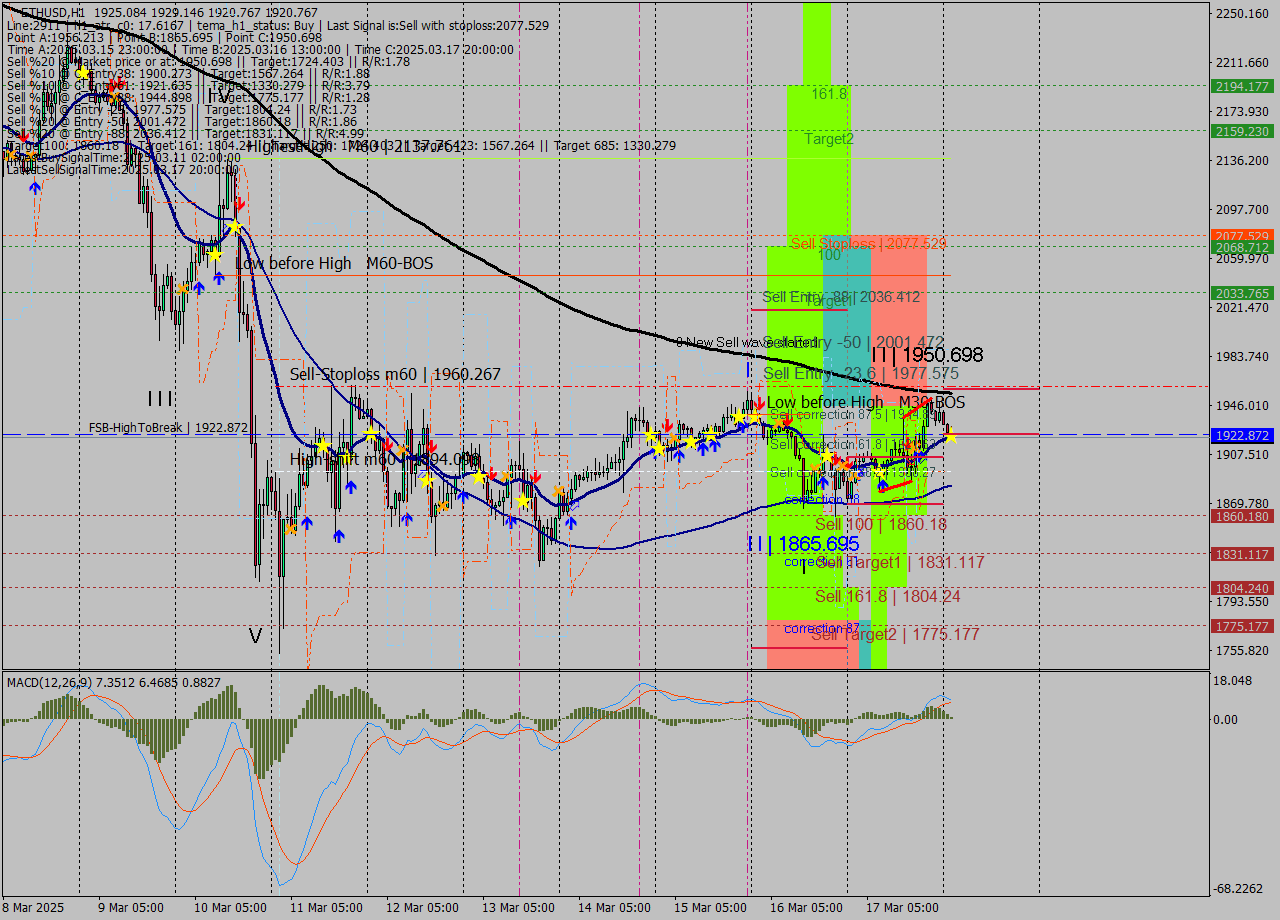This screenshot has width=1280, height=920.
Task: Select the Sell Target2 | 1775.177 label
Action: [895, 634]
